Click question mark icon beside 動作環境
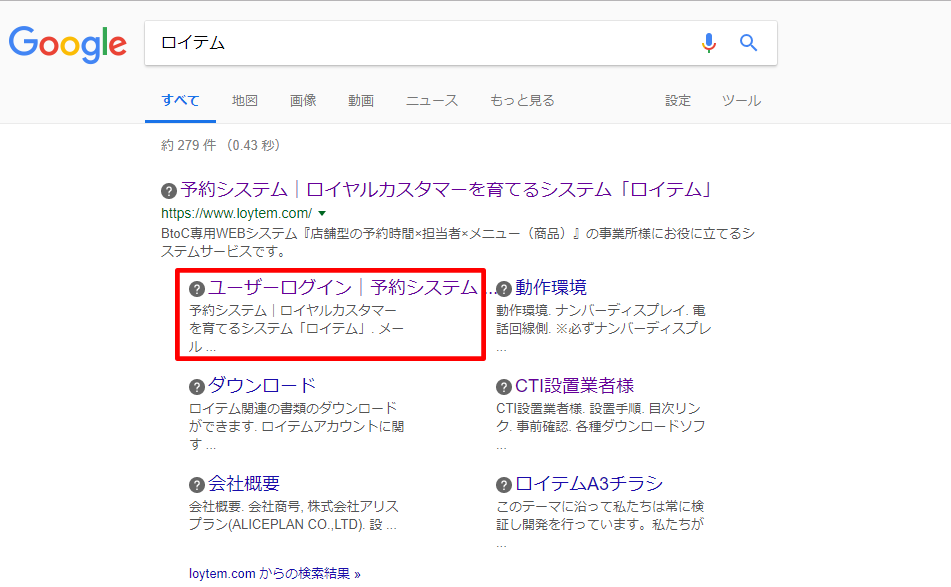This screenshot has height=587, width=951. pos(504,289)
